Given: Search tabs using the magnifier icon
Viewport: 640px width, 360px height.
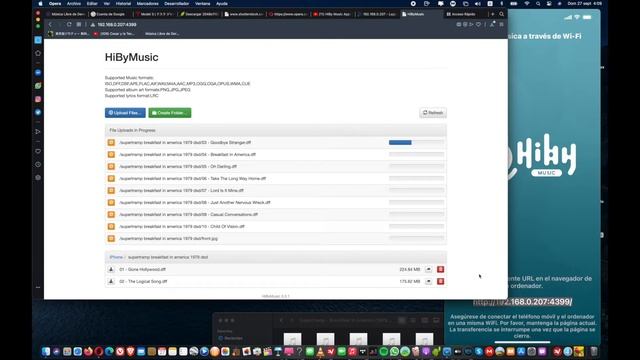Looking at the screenshot, I should [502, 14].
